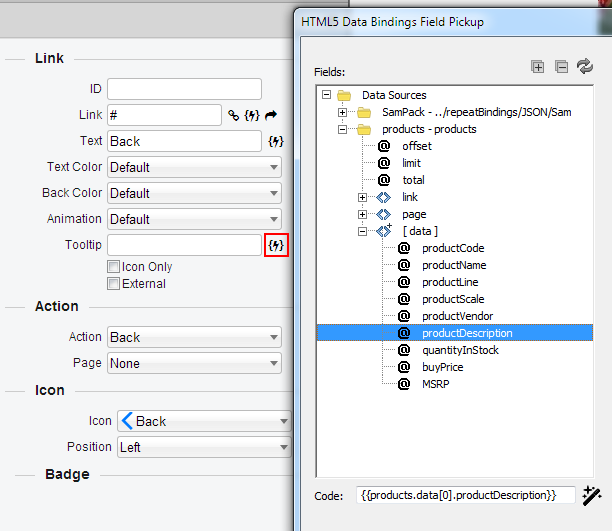Screen dimensions: 612x531
Task: Open the Position dropdown set to Left
Action: point(204,447)
